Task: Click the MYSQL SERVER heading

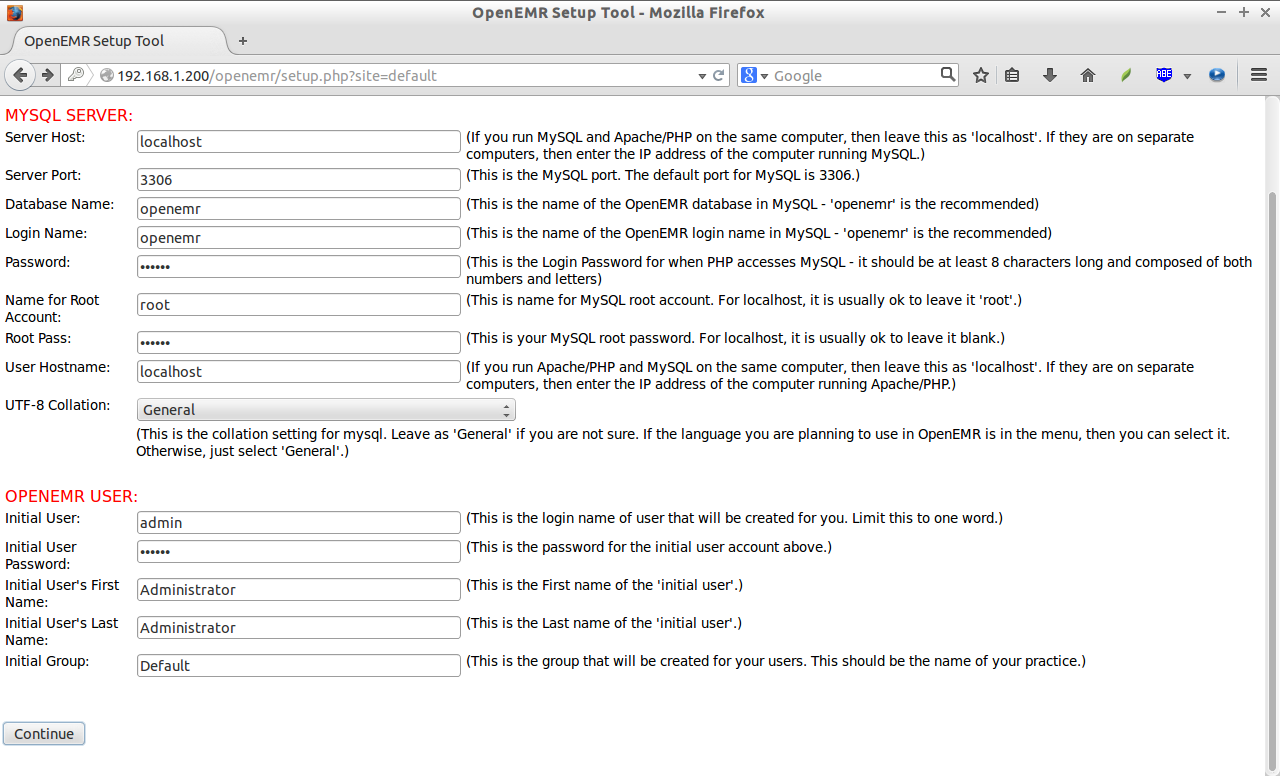Action: [x=69, y=116]
